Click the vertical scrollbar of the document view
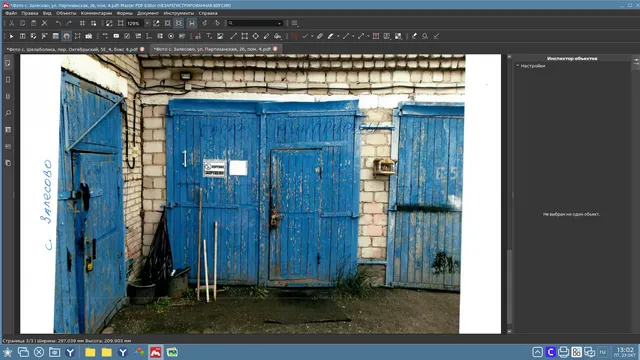Image resolution: width=640 pixels, height=360 pixels. click(509, 194)
